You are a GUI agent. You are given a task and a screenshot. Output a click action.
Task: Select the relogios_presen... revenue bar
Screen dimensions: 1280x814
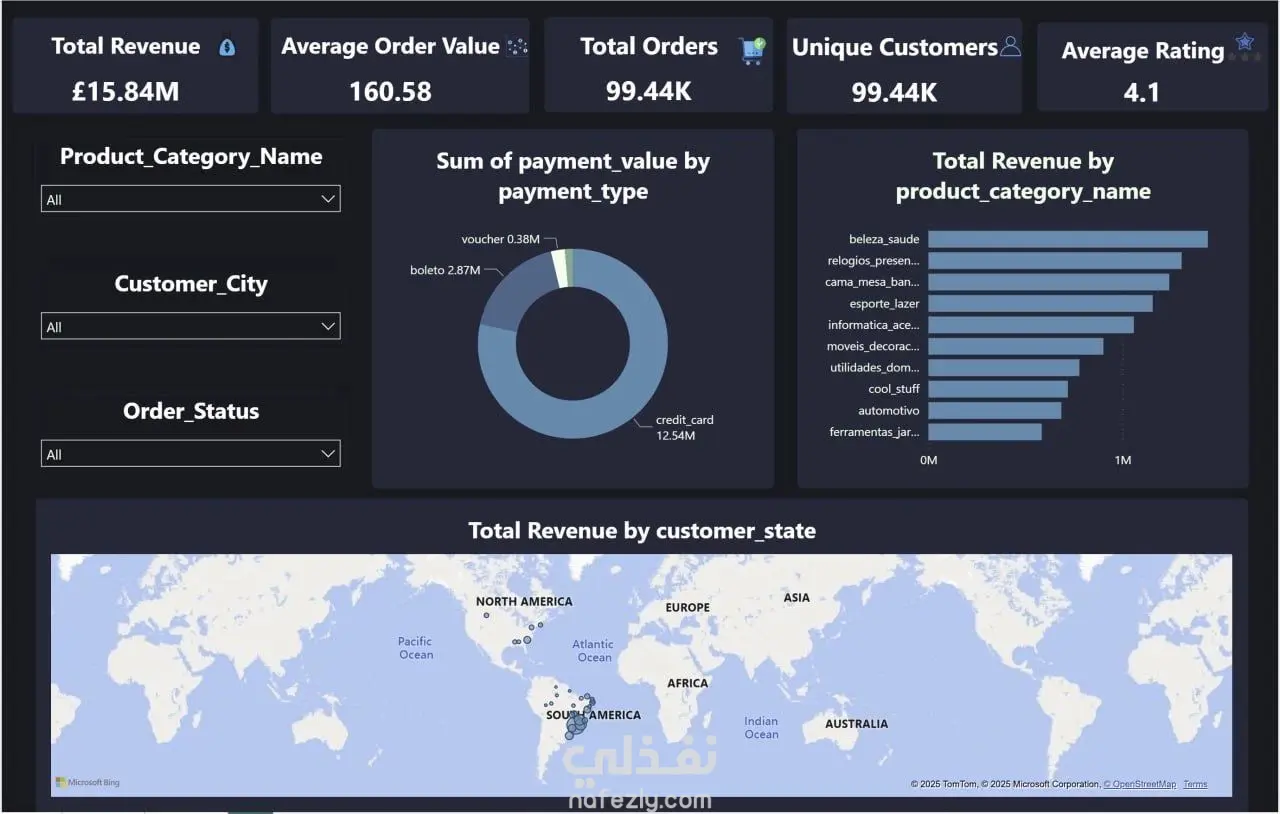click(x=1054, y=260)
